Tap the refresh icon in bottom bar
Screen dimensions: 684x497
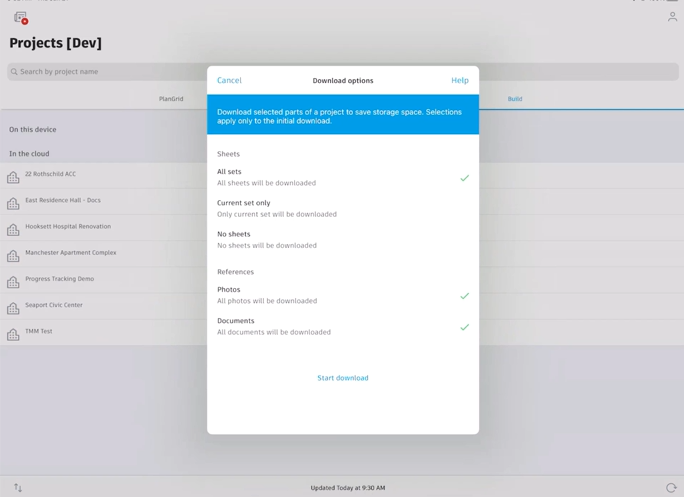[x=671, y=488]
